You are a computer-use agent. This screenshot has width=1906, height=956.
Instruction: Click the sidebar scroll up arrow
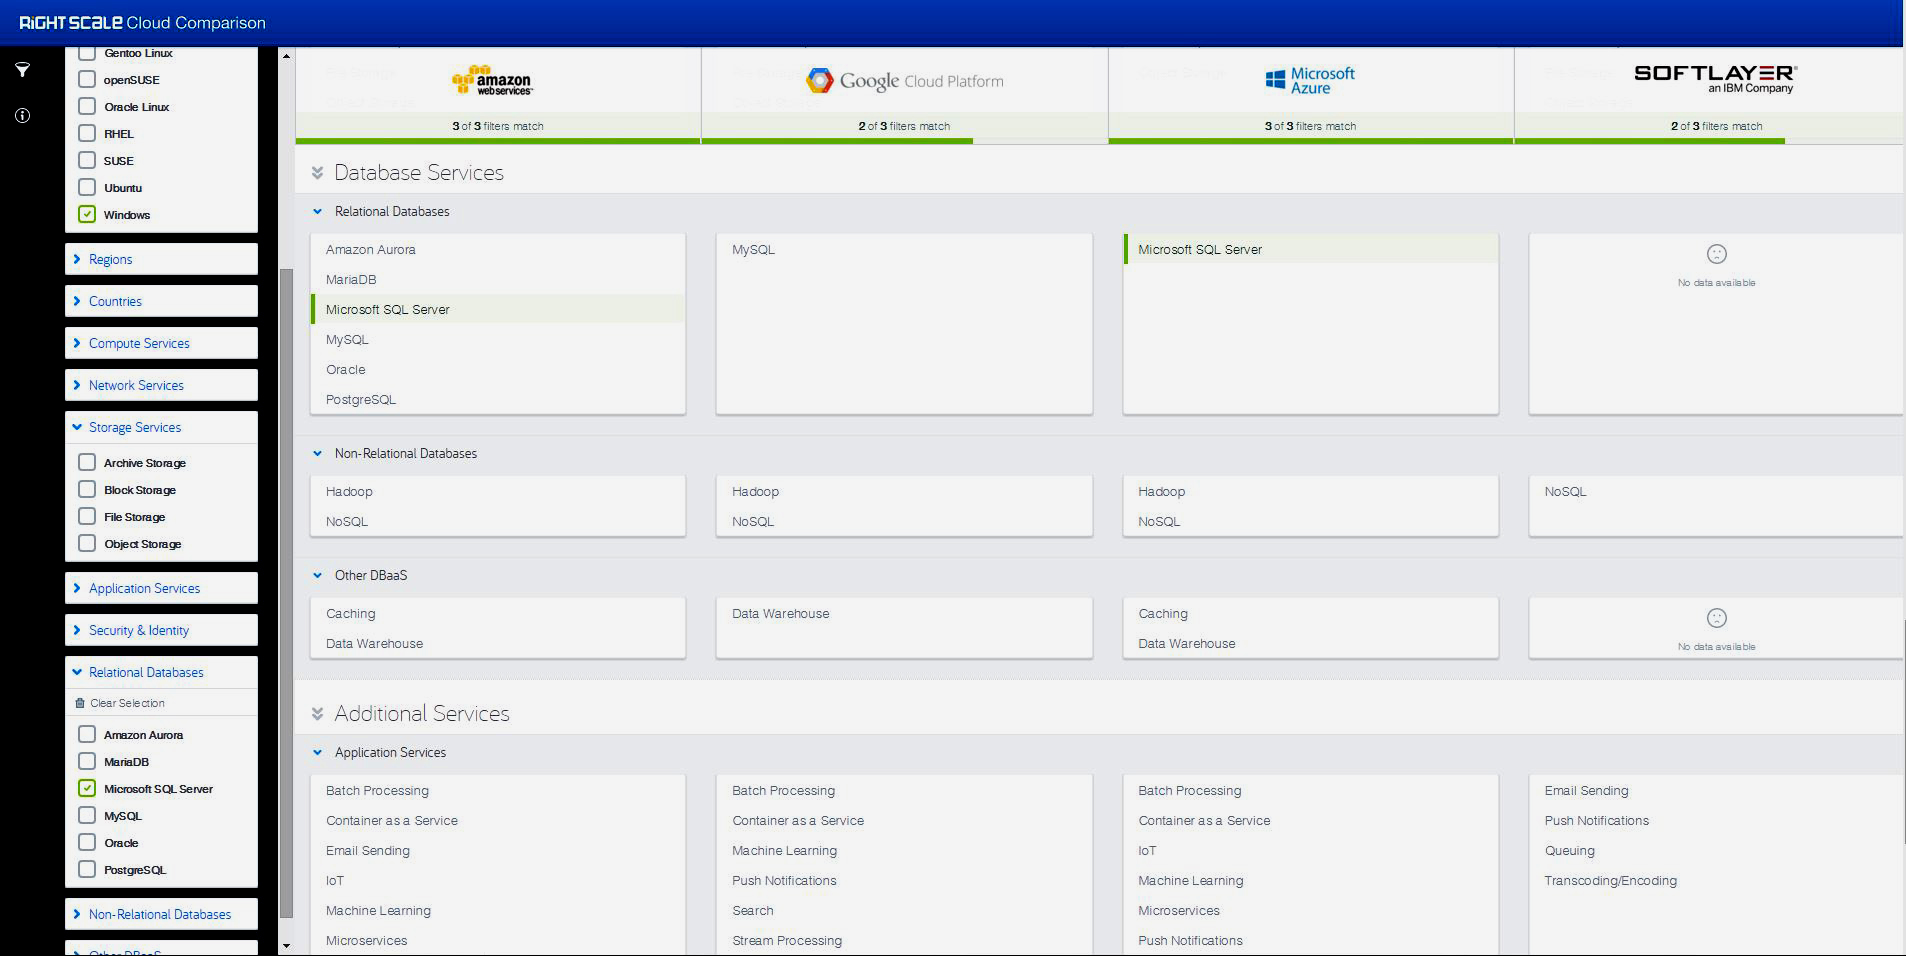click(x=286, y=56)
